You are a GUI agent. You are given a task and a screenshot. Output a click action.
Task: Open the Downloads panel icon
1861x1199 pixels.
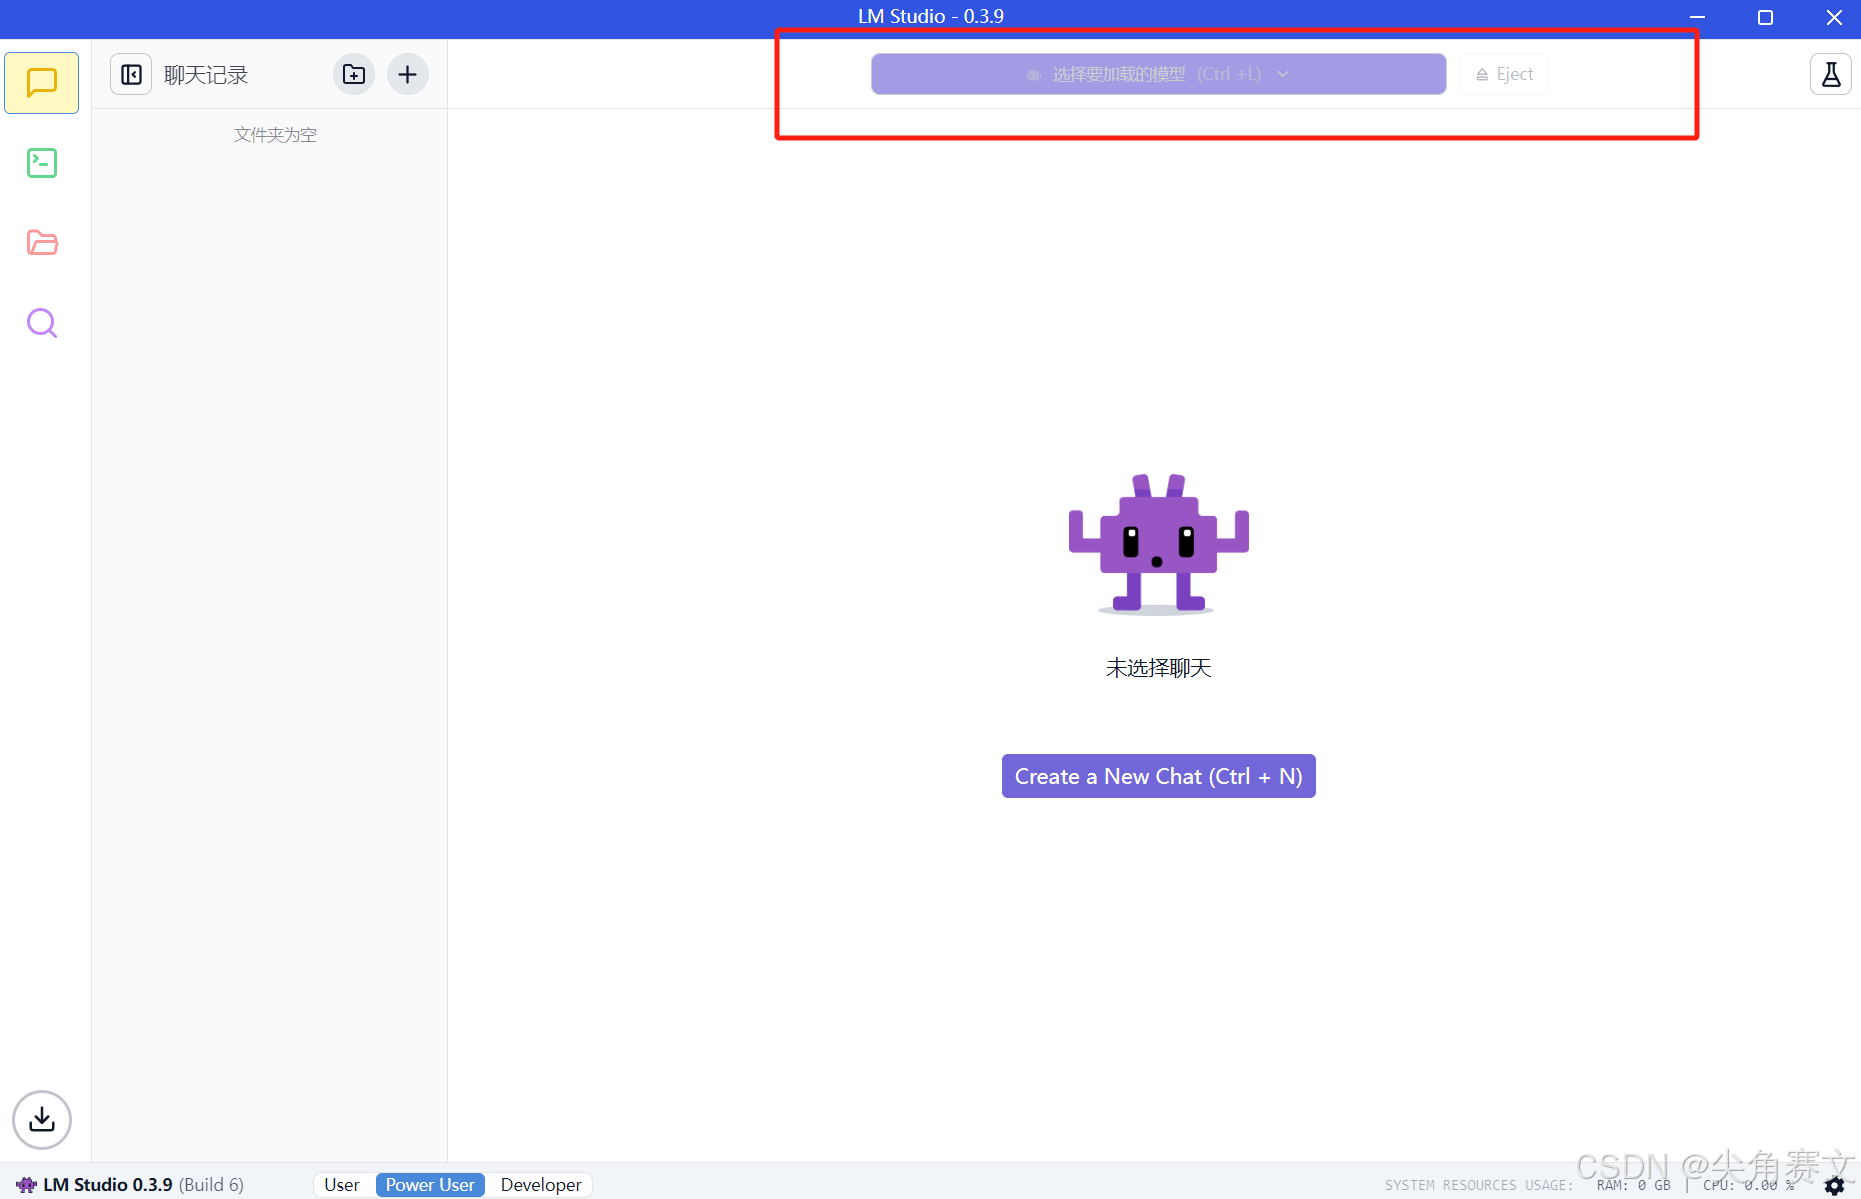[x=42, y=1119]
